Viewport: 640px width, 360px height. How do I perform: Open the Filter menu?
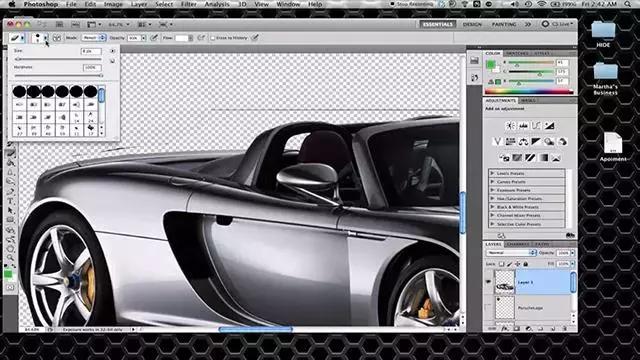pos(189,4)
